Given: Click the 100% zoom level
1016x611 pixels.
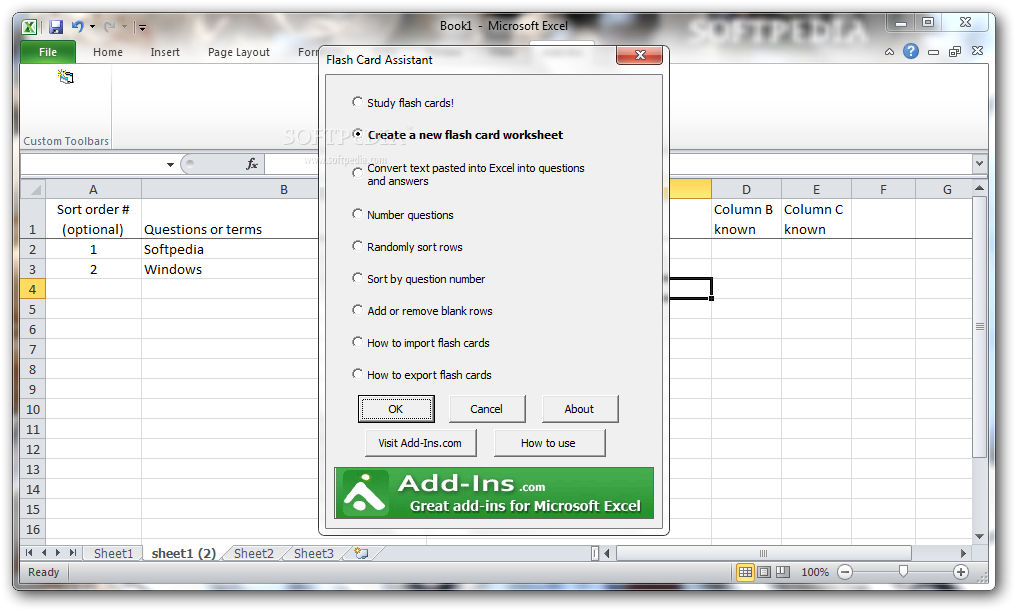Looking at the screenshot, I should [x=815, y=572].
